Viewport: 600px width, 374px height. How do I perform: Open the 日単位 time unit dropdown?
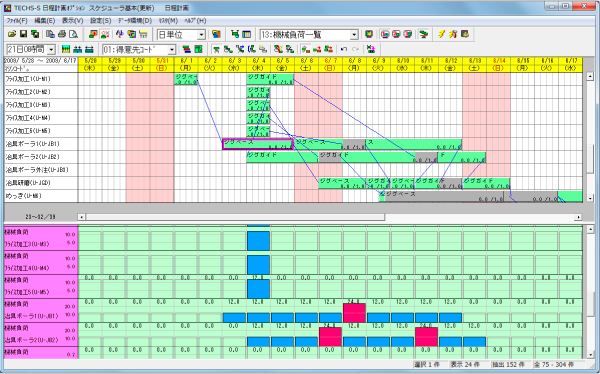[201, 35]
